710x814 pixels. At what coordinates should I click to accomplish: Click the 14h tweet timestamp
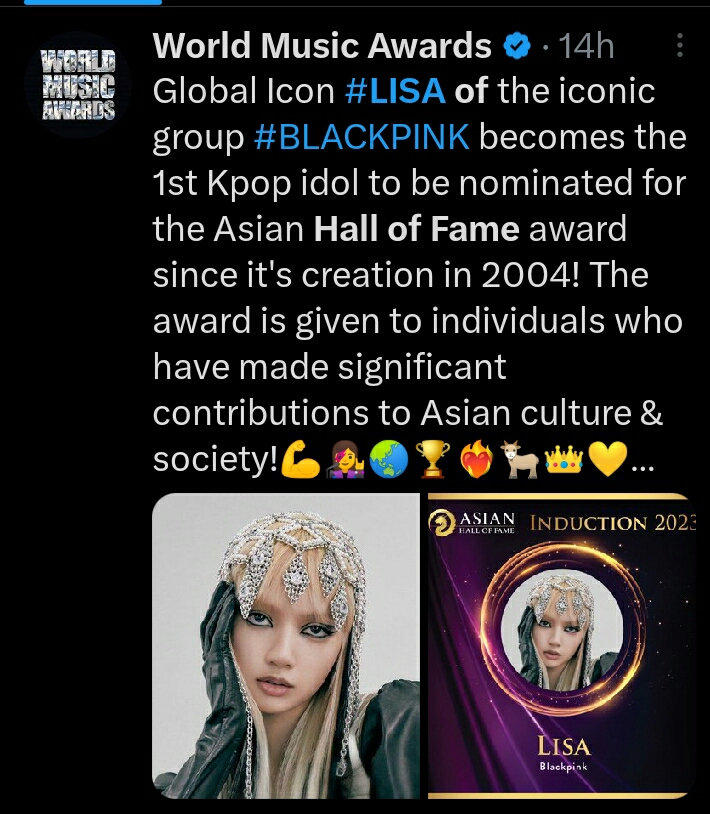point(586,46)
